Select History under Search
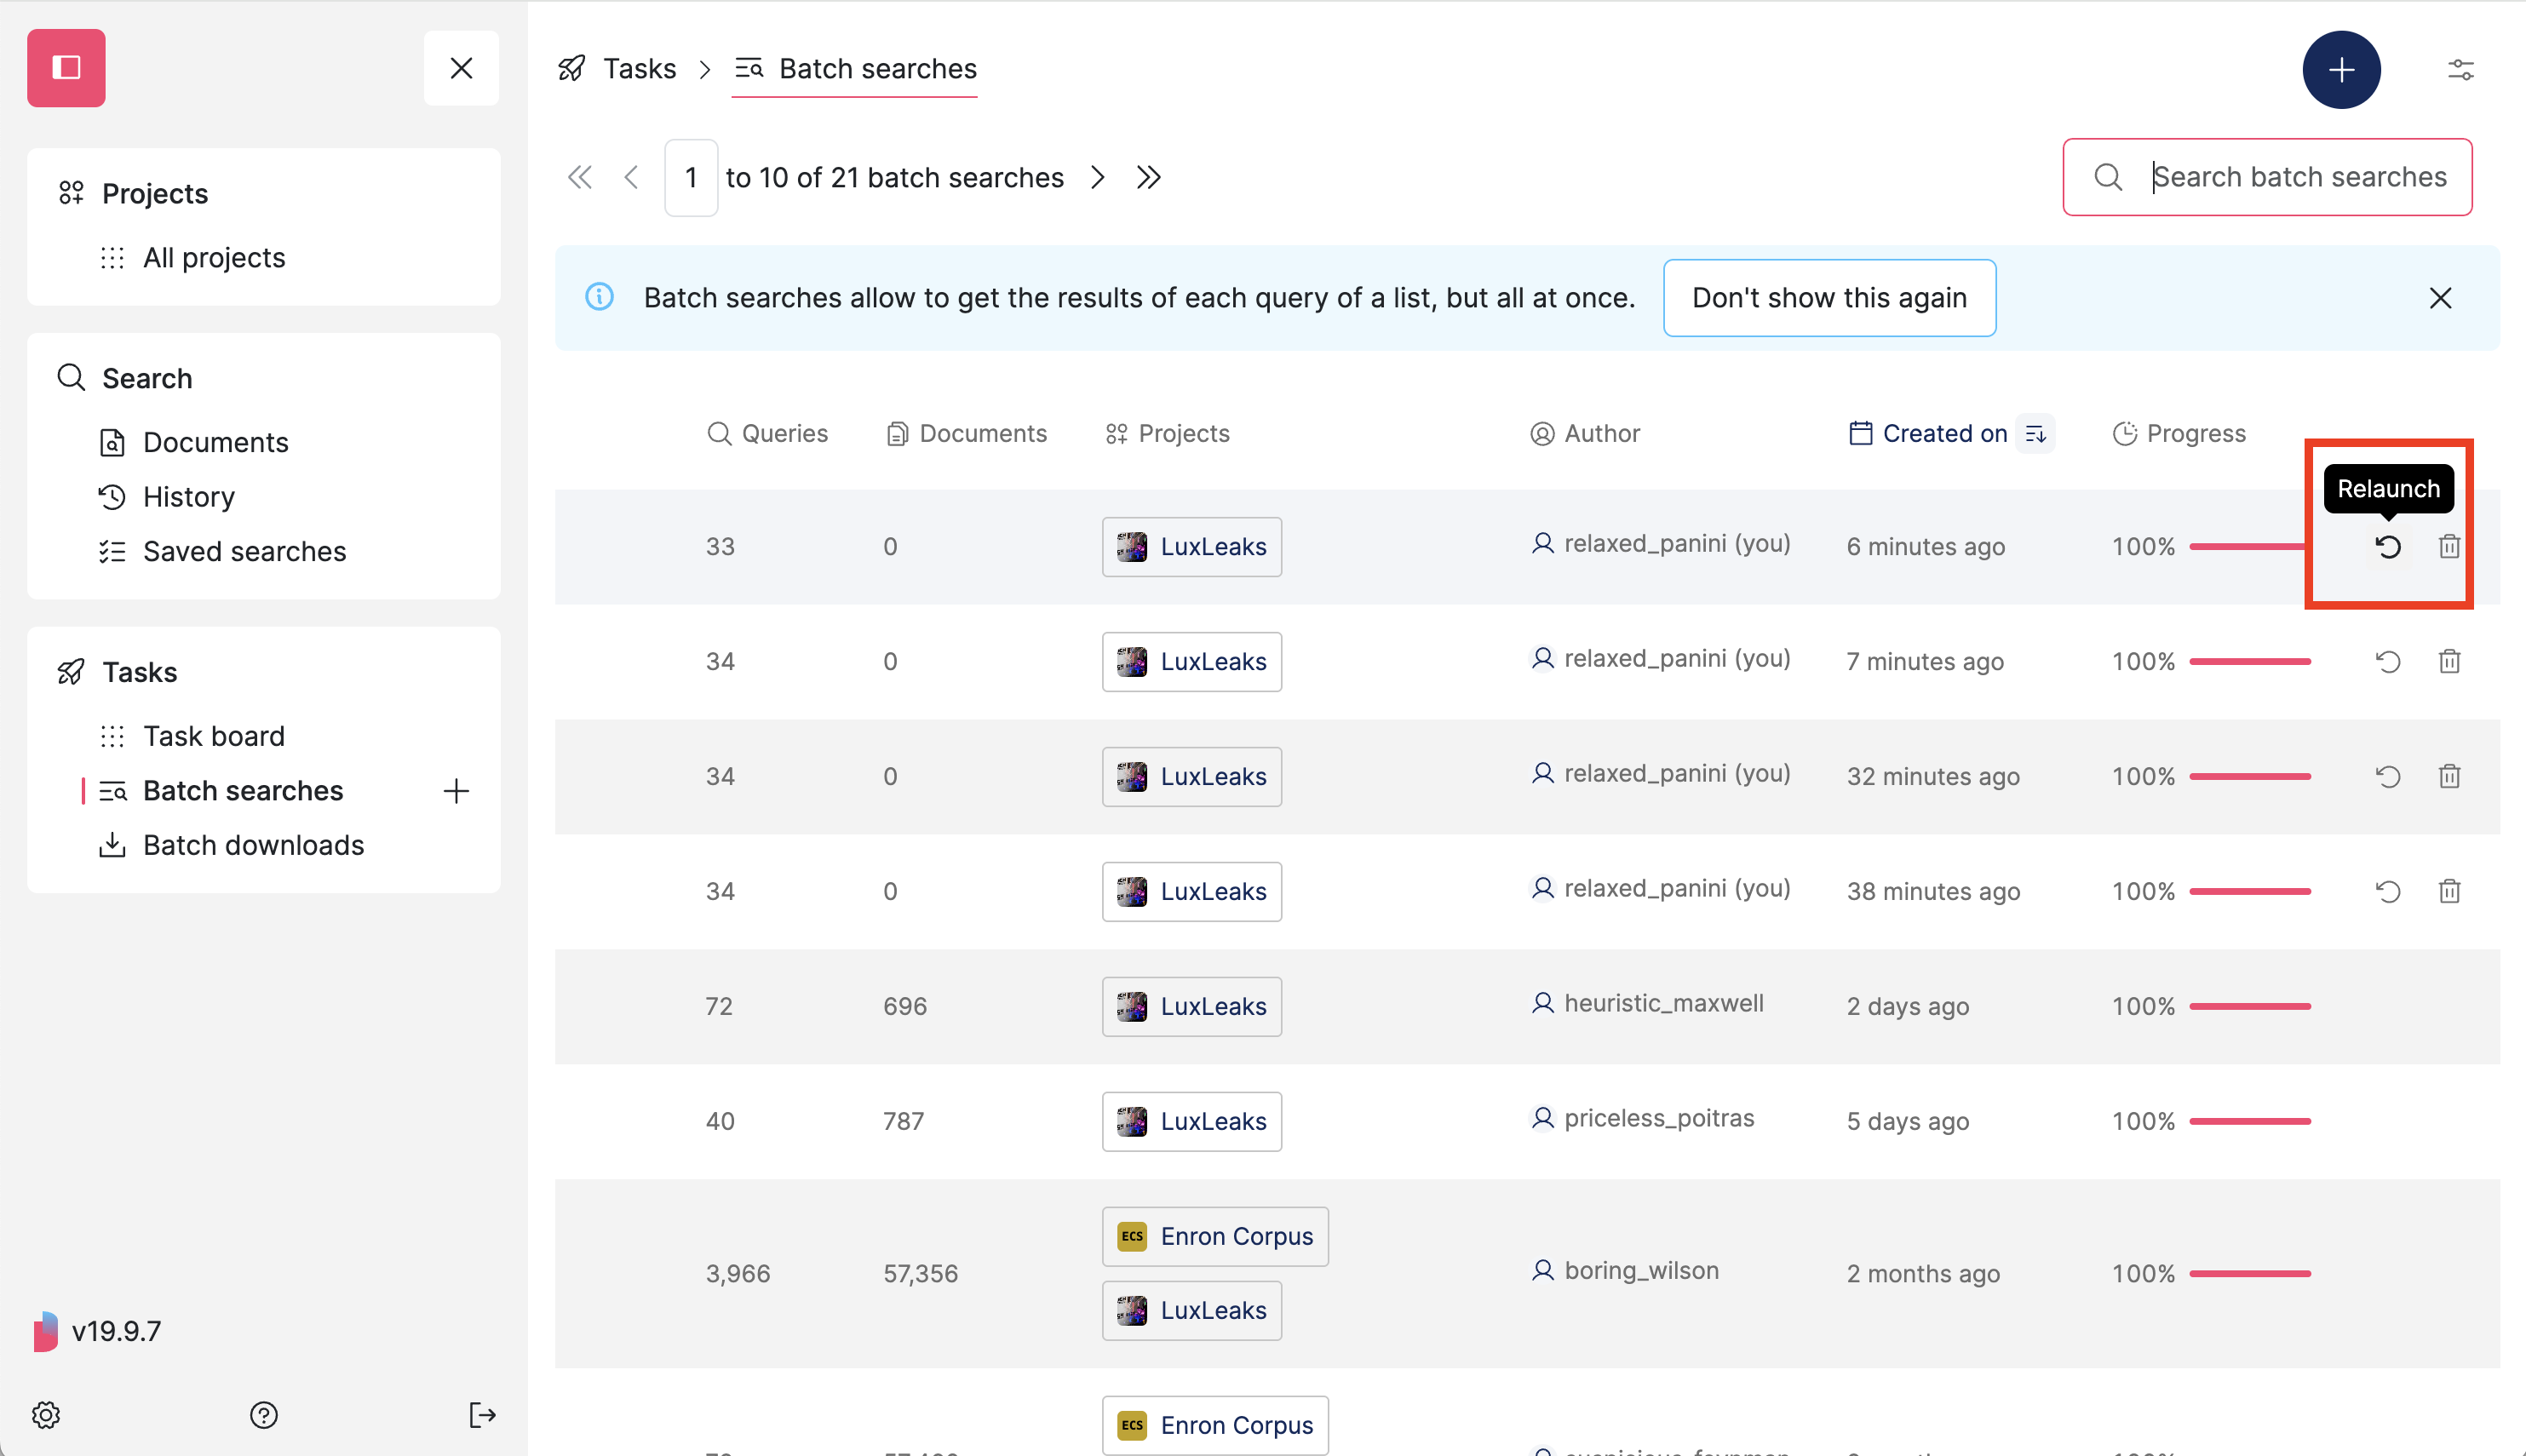The height and width of the screenshot is (1456, 2526). coord(190,497)
